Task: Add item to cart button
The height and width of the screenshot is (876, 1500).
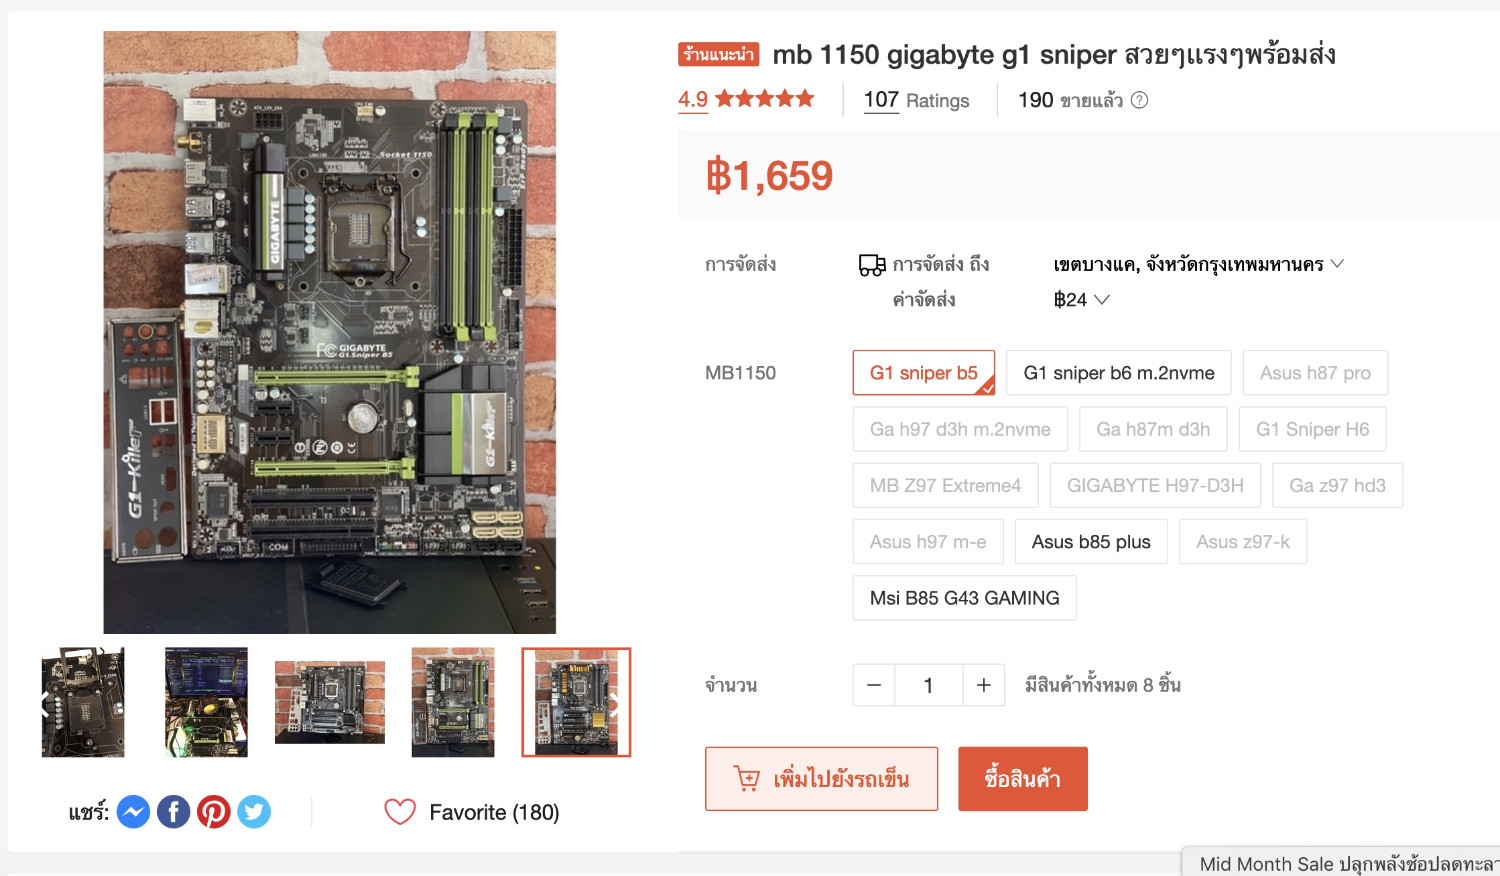Action: point(821,779)
